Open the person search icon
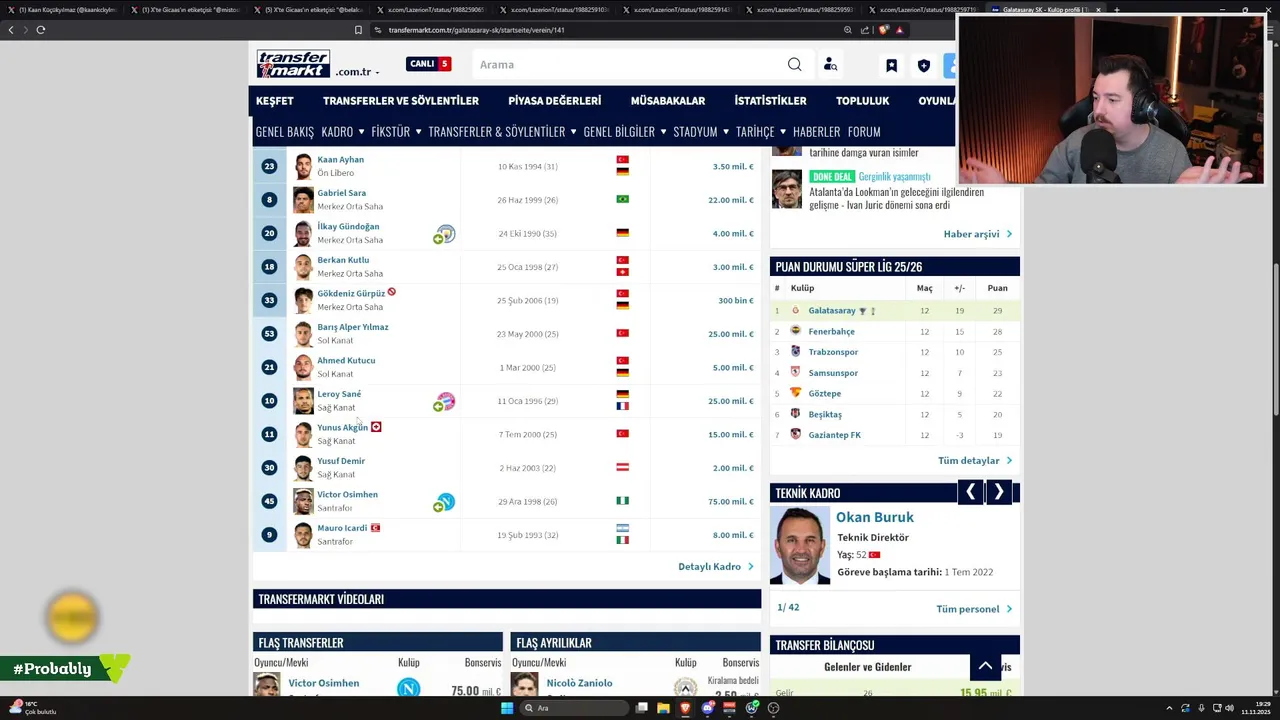Screen dimensions: 1280x720 coord(830,64)
